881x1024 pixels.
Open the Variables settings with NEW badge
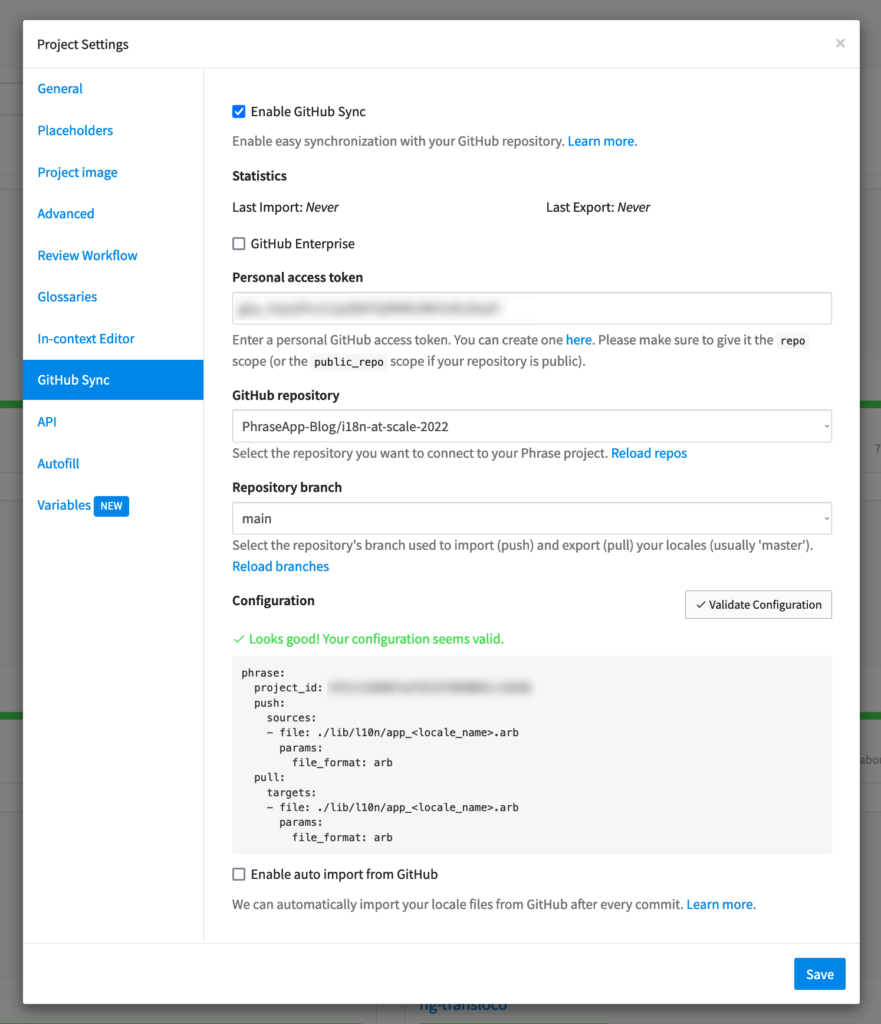coord(64,505)
